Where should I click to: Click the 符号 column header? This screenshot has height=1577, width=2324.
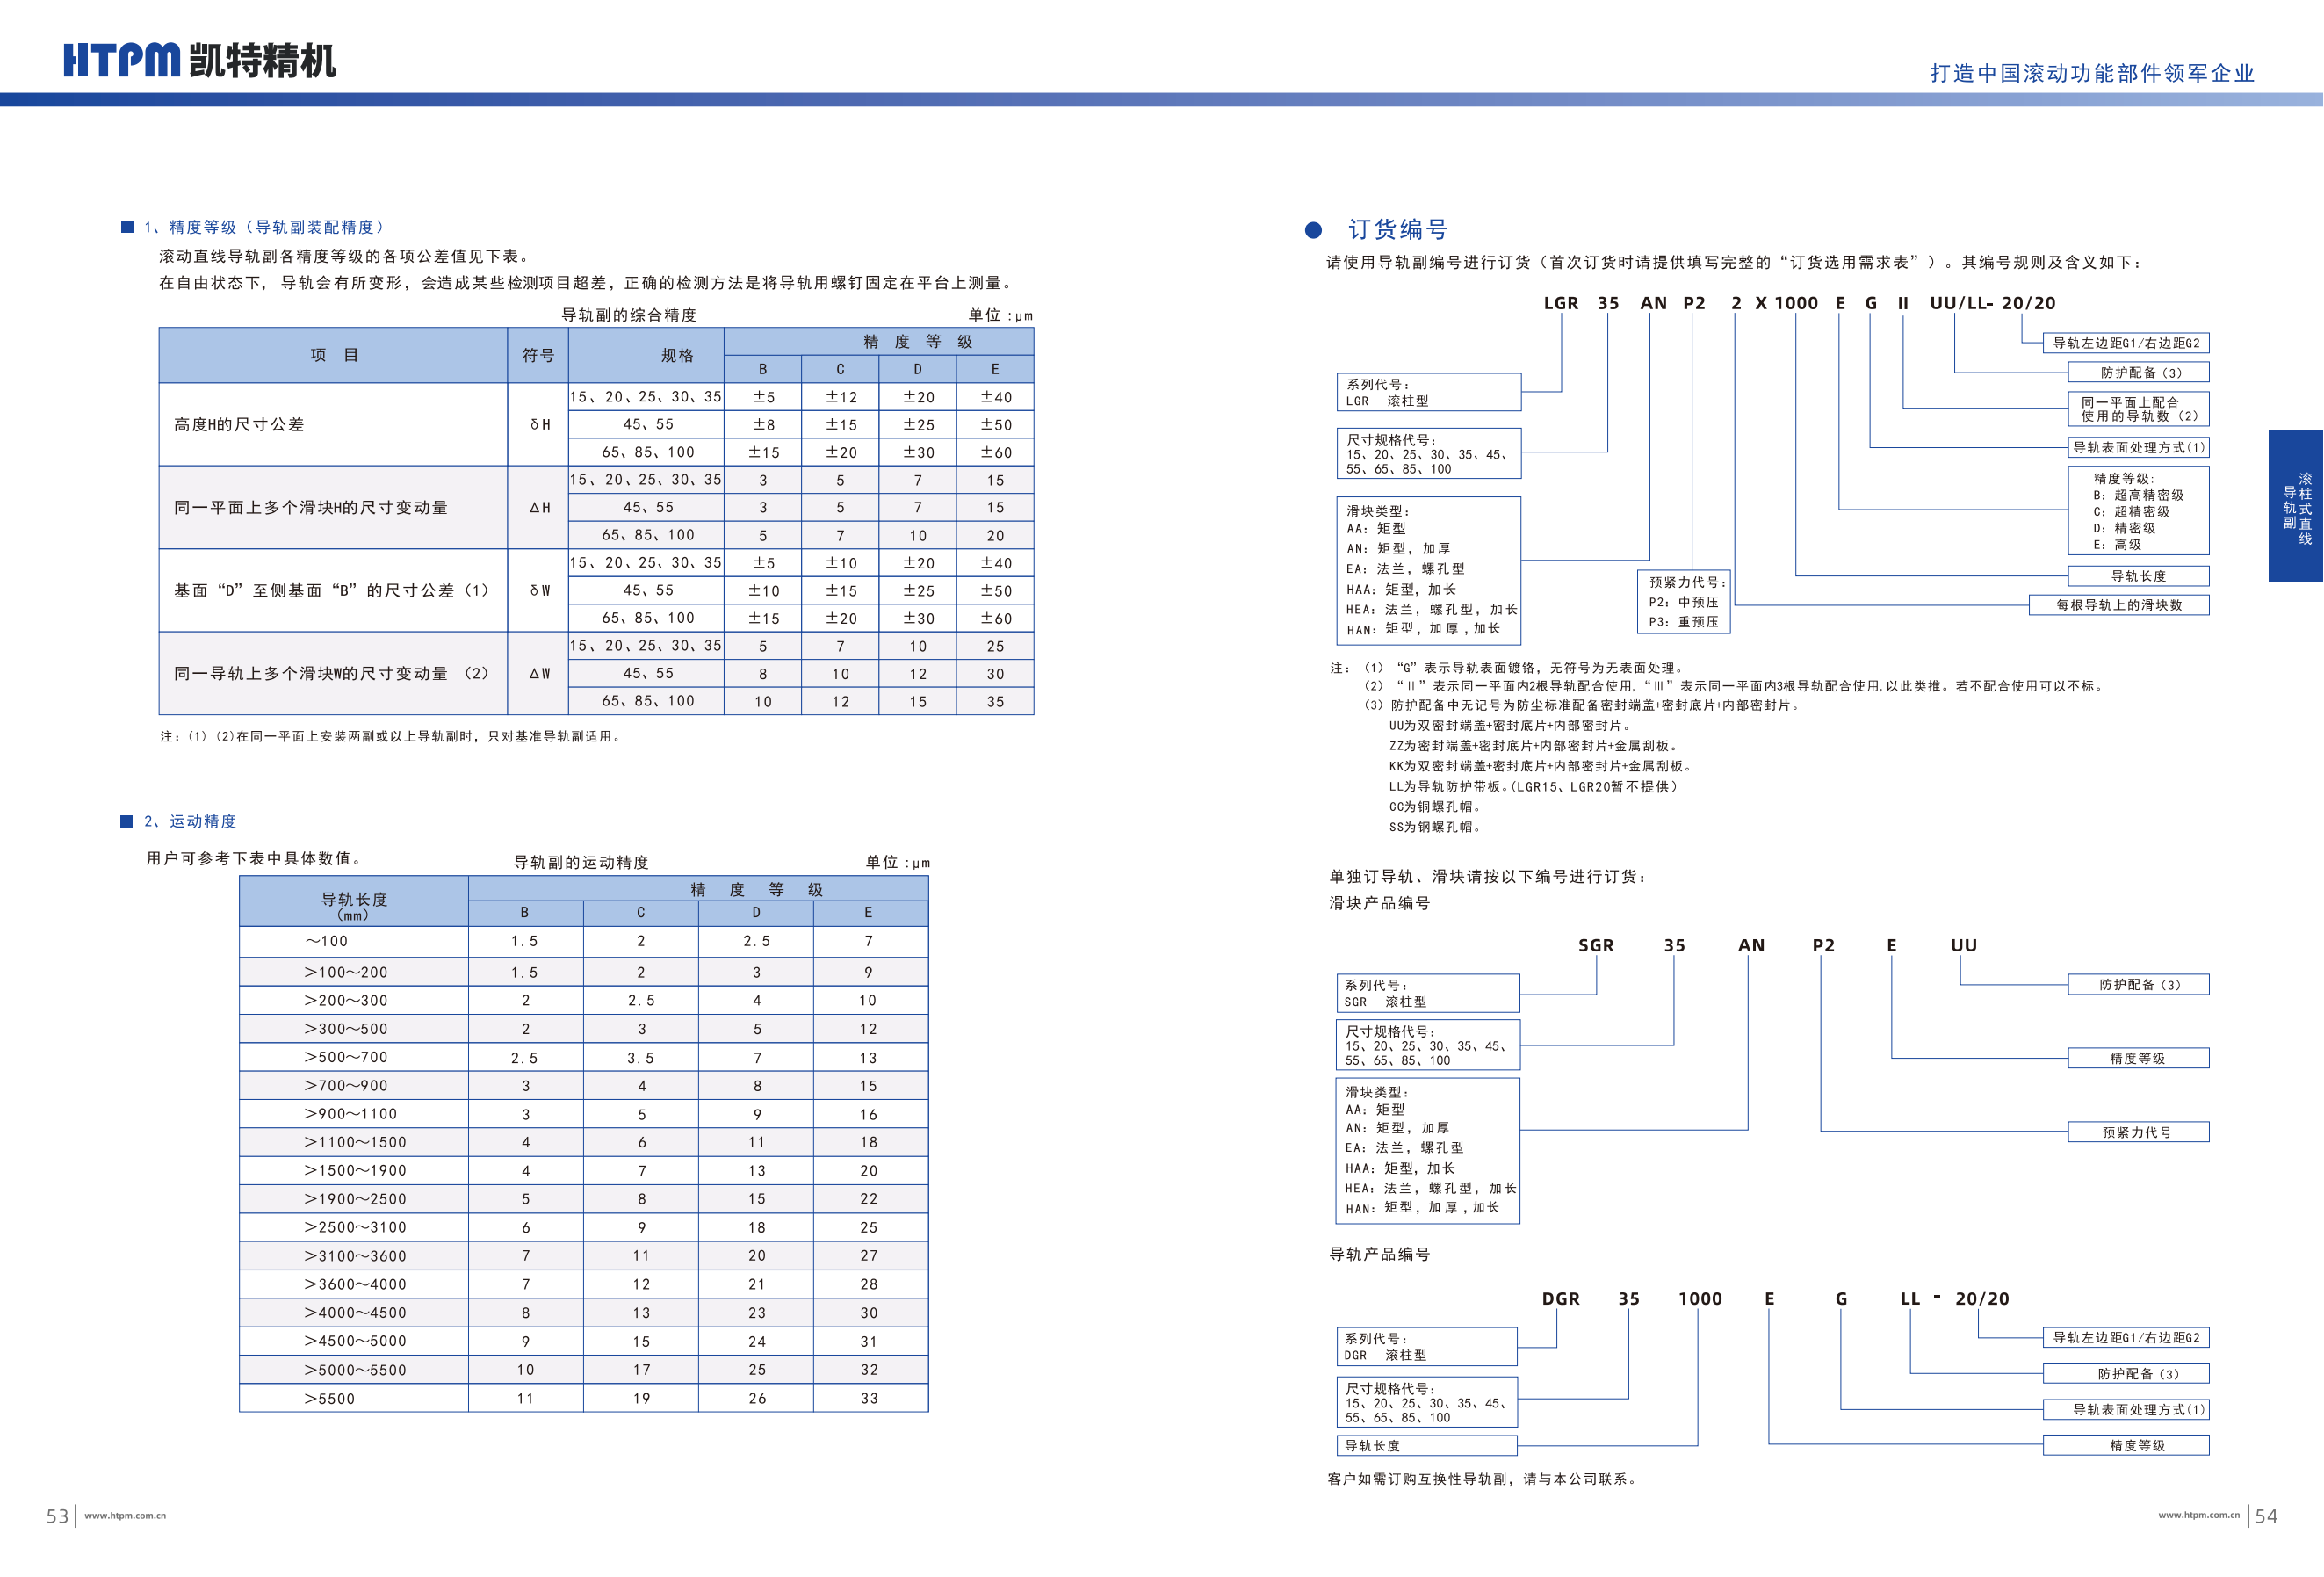pyautogui.click(x=538, y=355)
